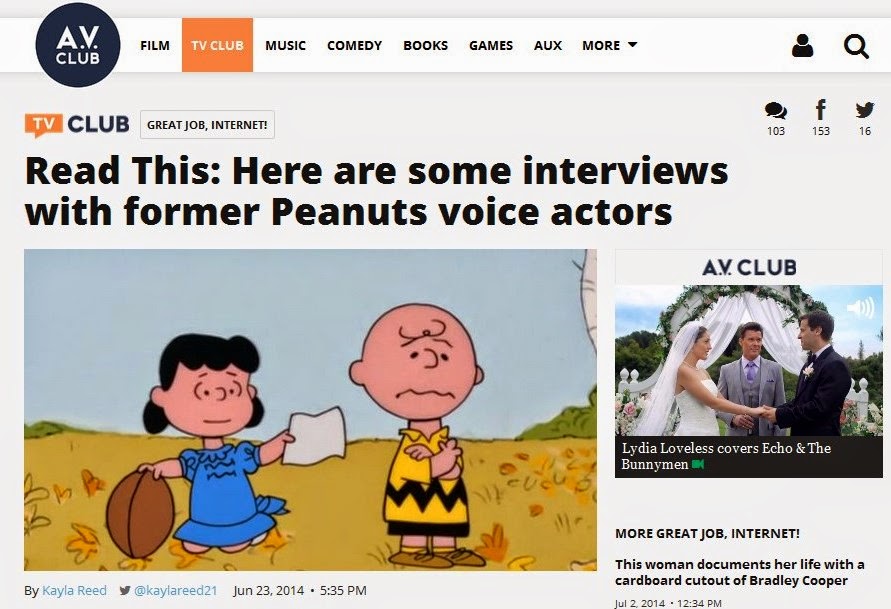Expand the MORE dropdown menu
This screenshot has width=891, height=609.
pos(610,45)
